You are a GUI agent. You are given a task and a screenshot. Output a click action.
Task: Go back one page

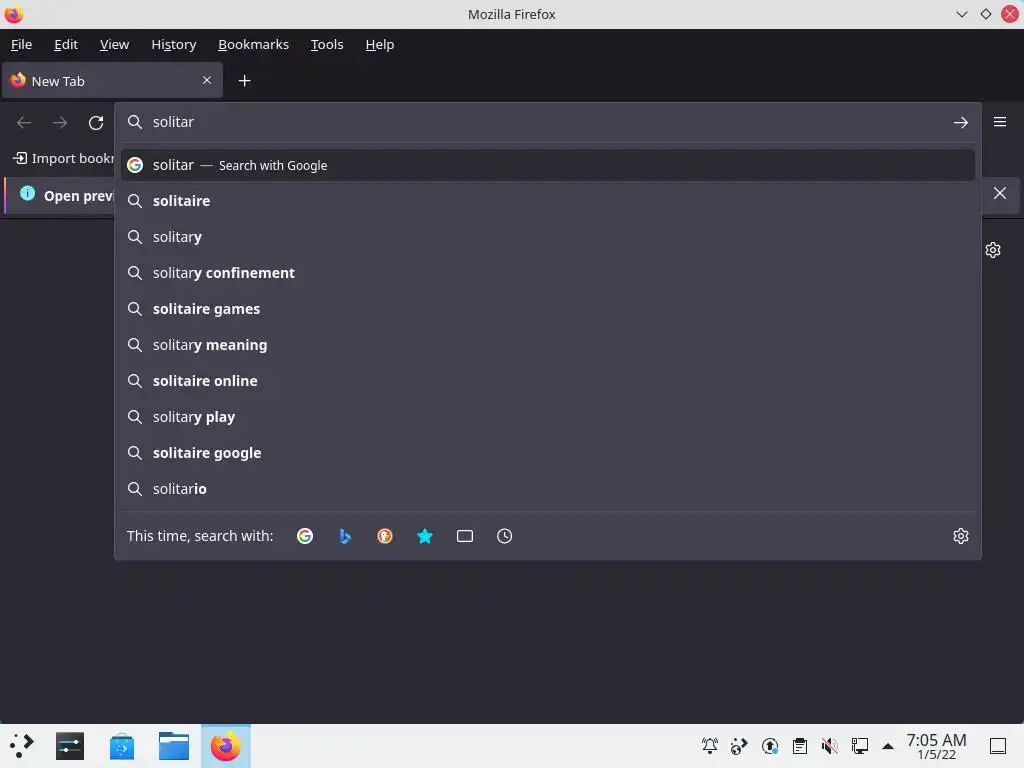point(24,123)
